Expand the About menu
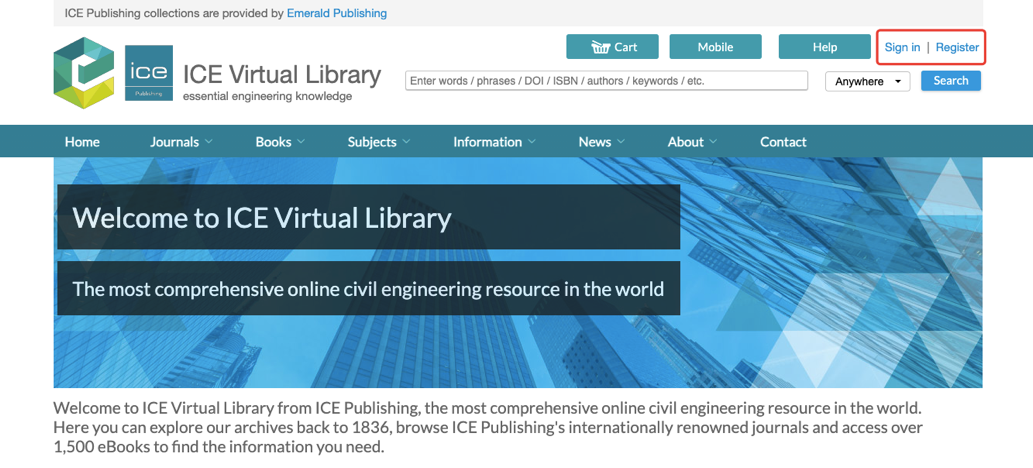Image resolution: width=1033 pixels, height=468 pixels. pos(692,142)
